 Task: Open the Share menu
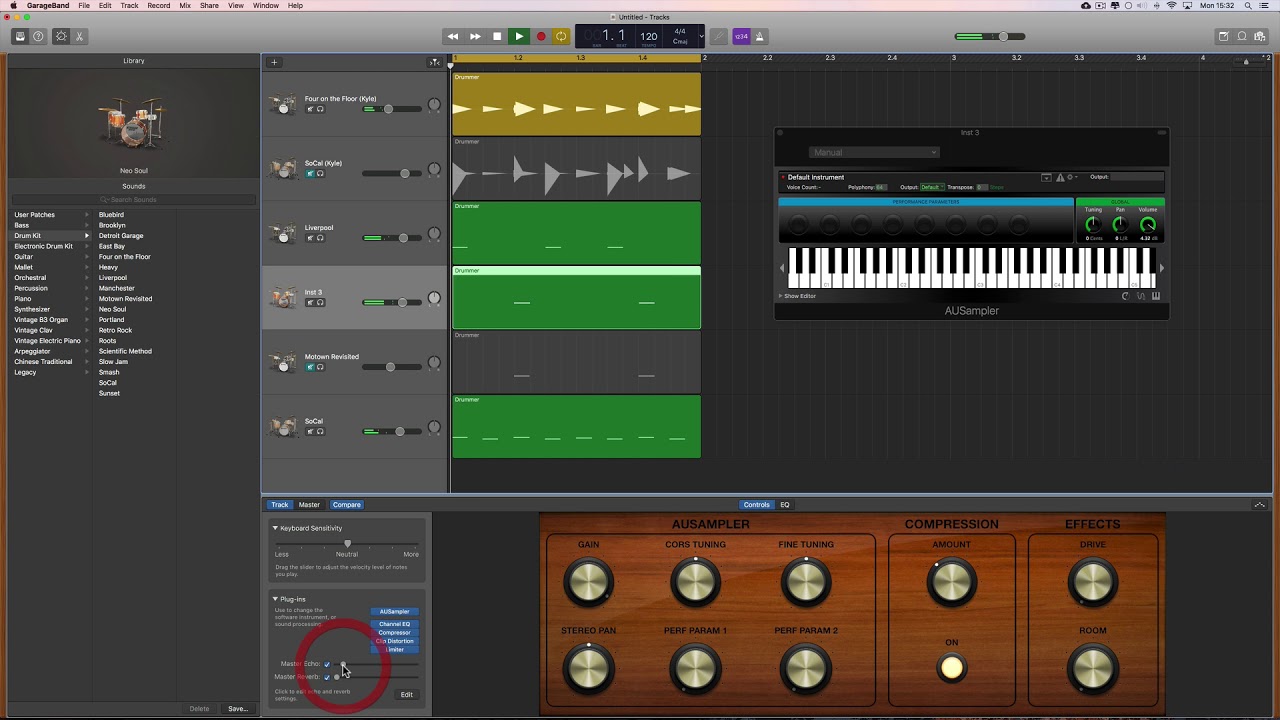coord(209,6)
